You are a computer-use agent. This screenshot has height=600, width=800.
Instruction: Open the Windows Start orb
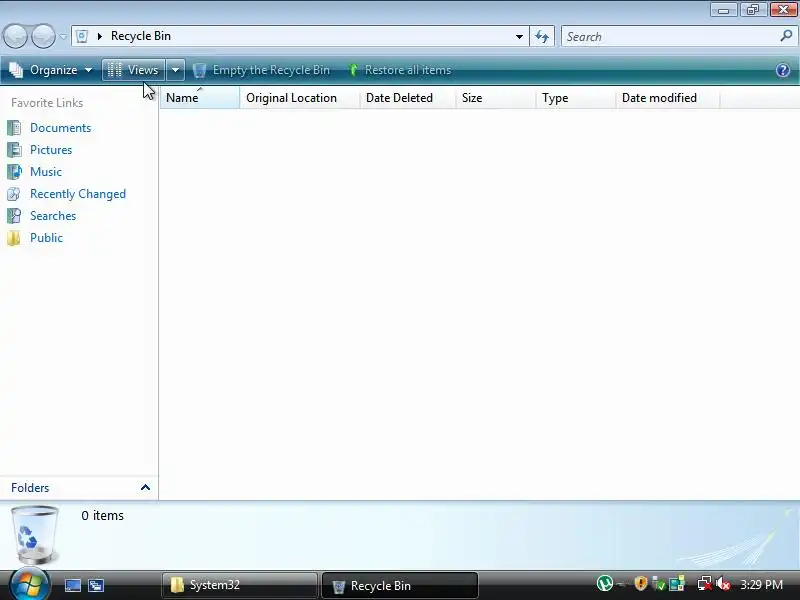29,584
